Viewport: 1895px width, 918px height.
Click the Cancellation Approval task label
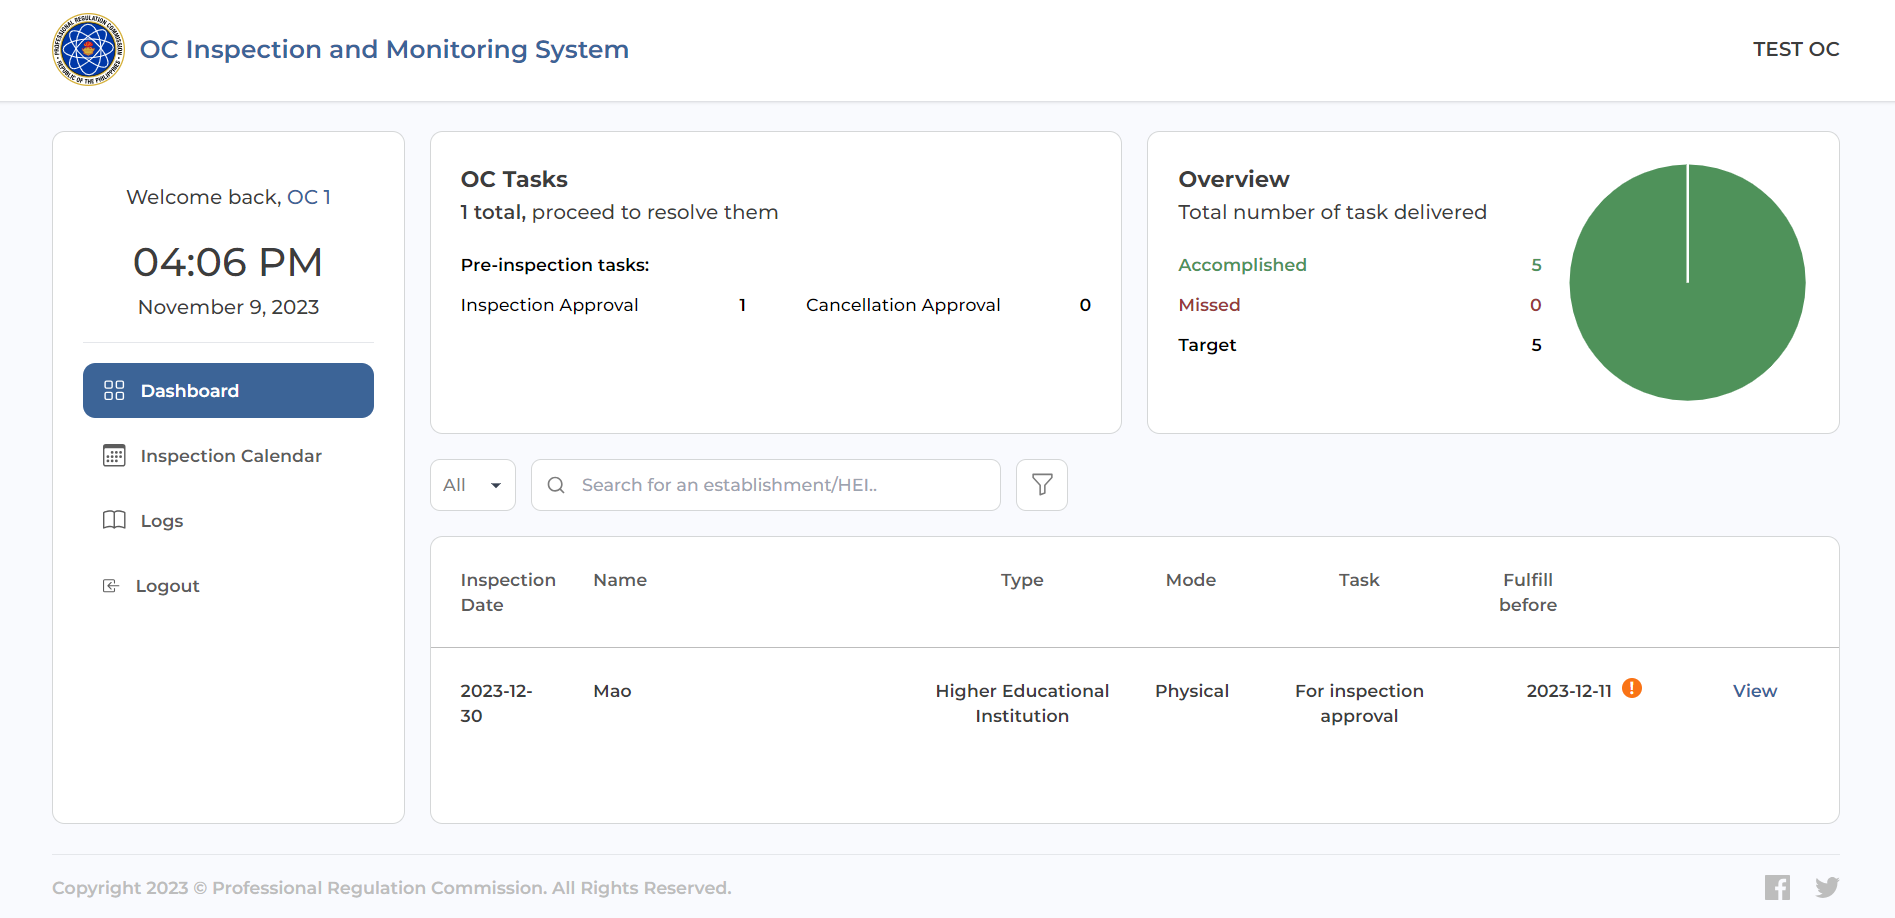pyautogui.click(x=902, y=305)
